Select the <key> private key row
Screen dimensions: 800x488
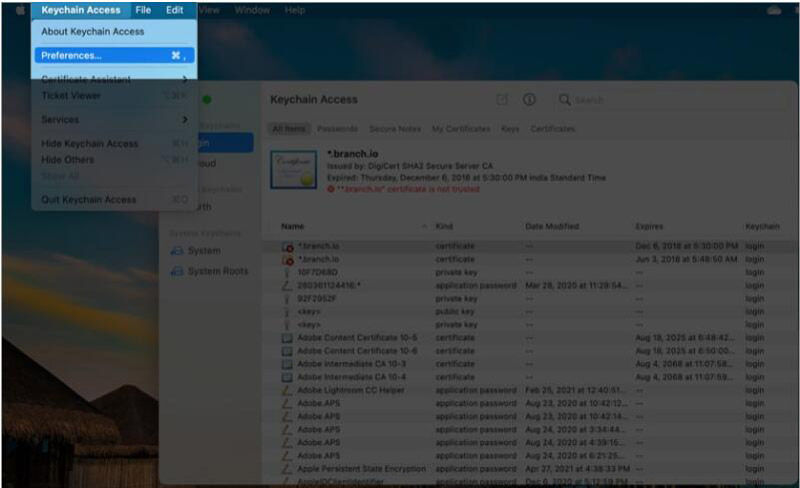pyautogui.click(x=529, y=325)
